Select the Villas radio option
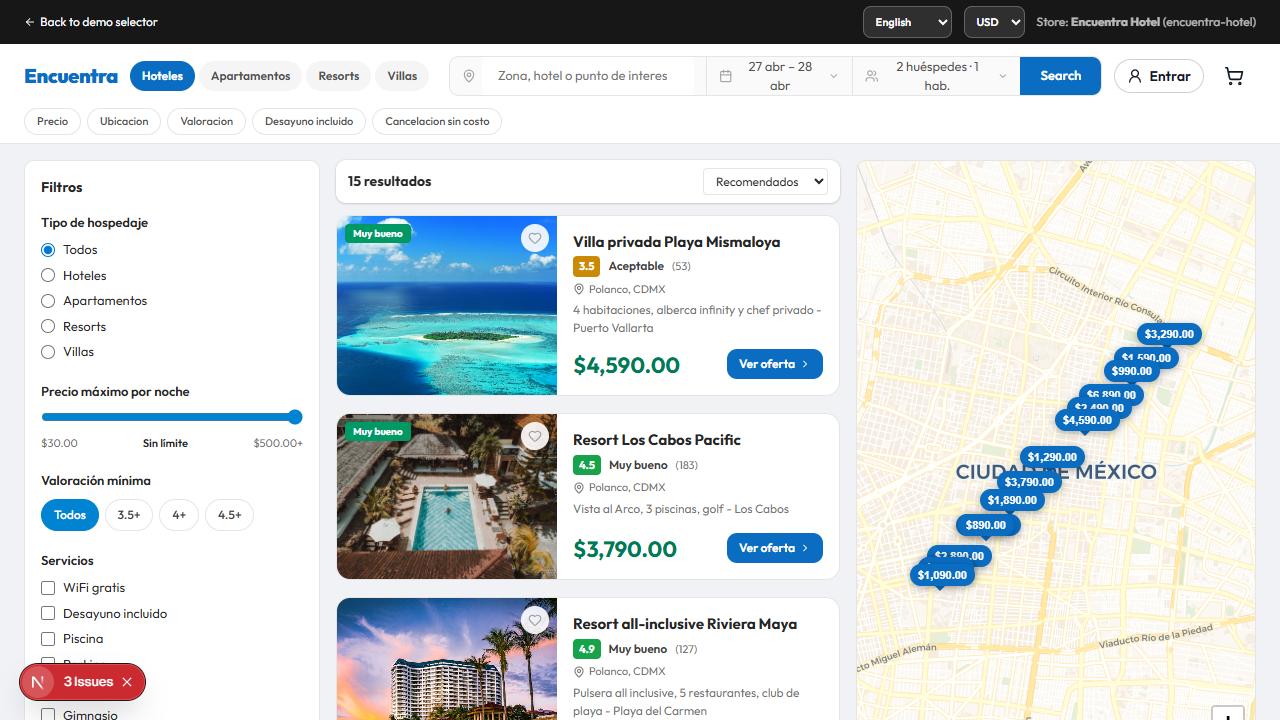This screenshot has height=720, width=1280. coord(48,352)
